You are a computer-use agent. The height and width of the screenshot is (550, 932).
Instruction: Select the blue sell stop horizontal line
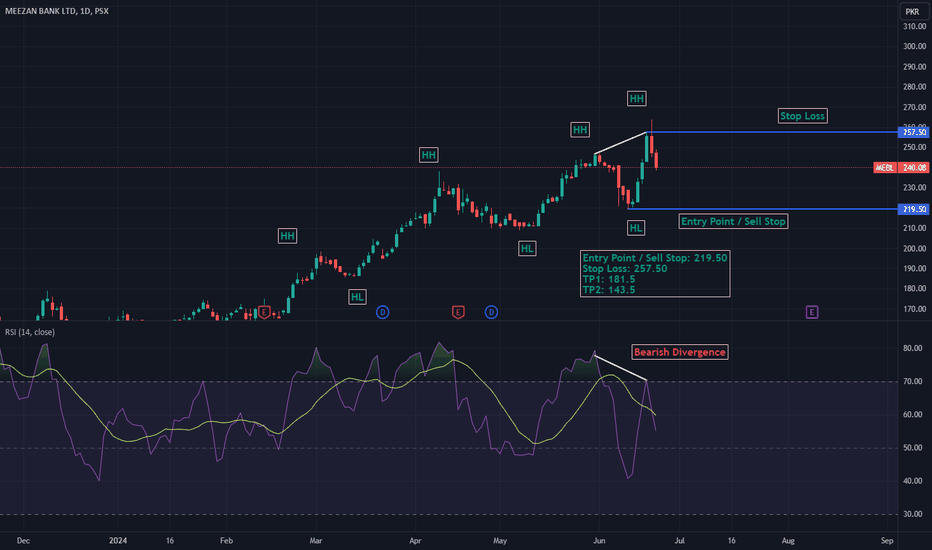[x=764, y=209]
